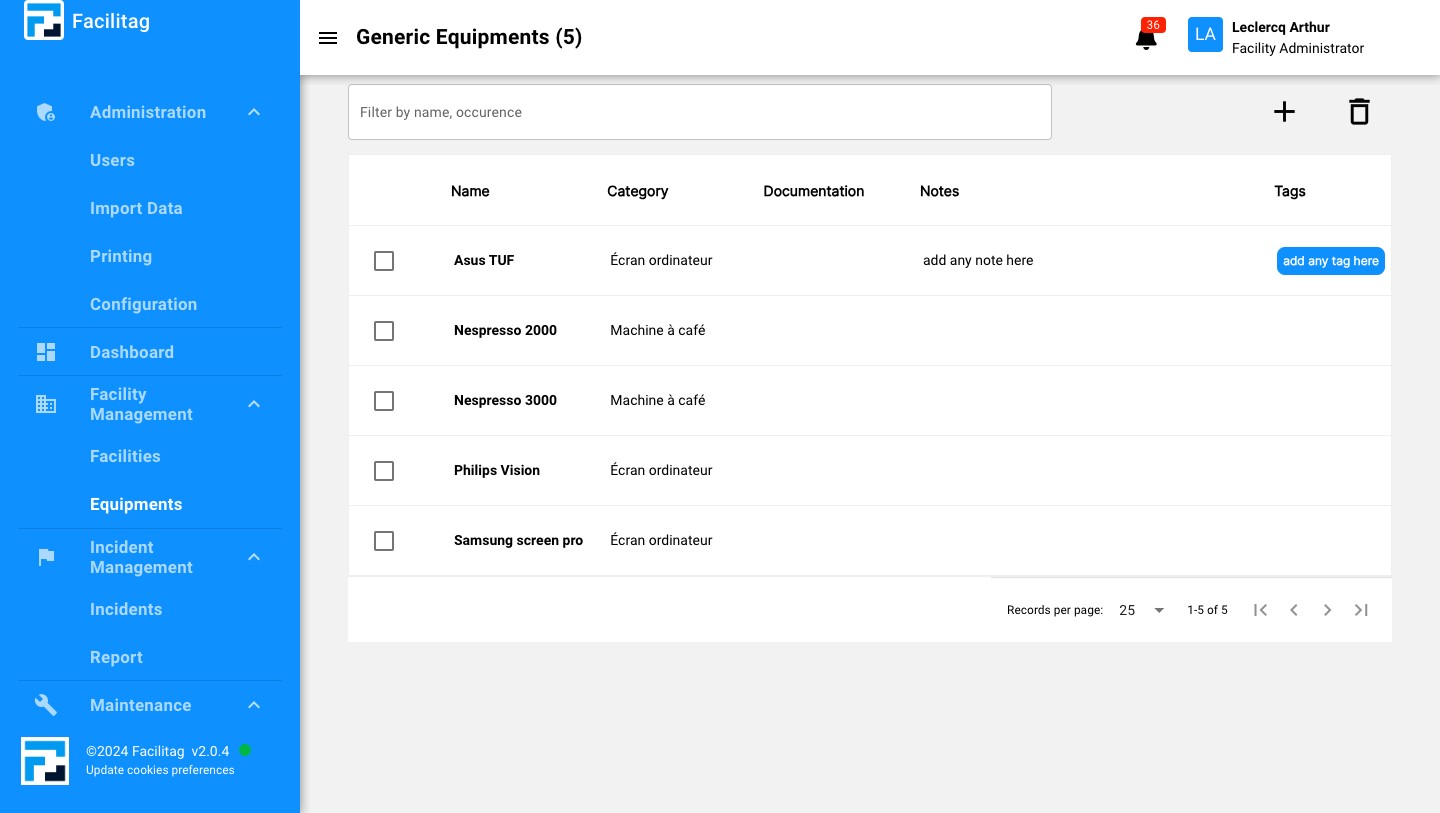
Task: Go to the next page arrow
Action: tap(1327, 610)
